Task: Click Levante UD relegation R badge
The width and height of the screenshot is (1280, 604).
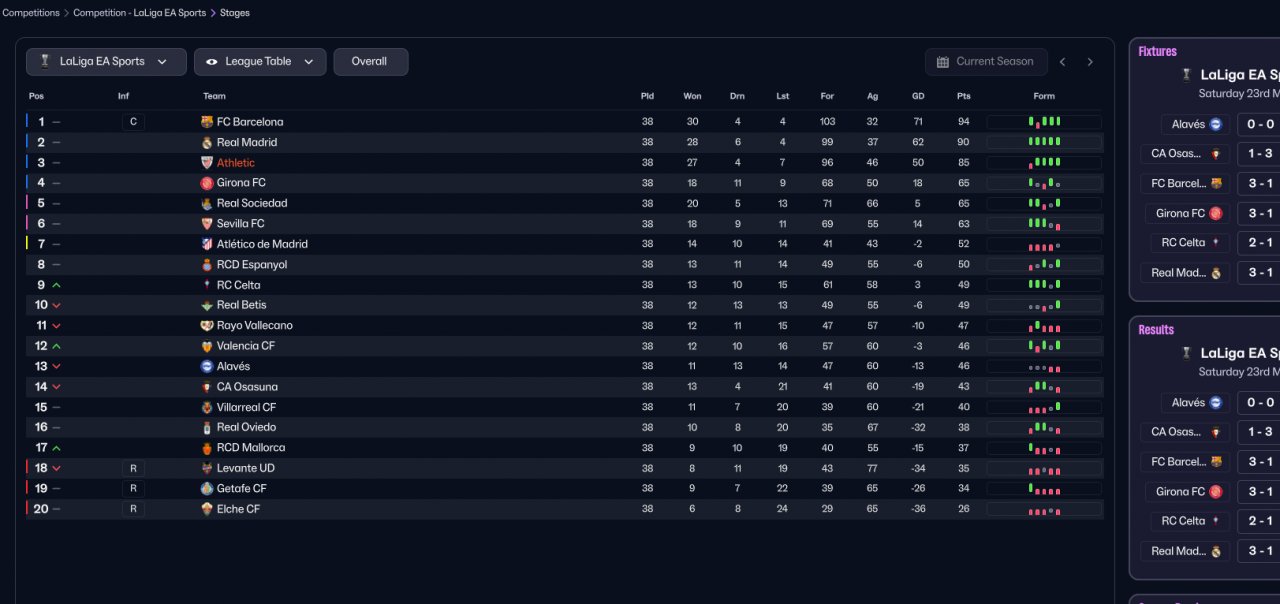Action: click(133, 468)
